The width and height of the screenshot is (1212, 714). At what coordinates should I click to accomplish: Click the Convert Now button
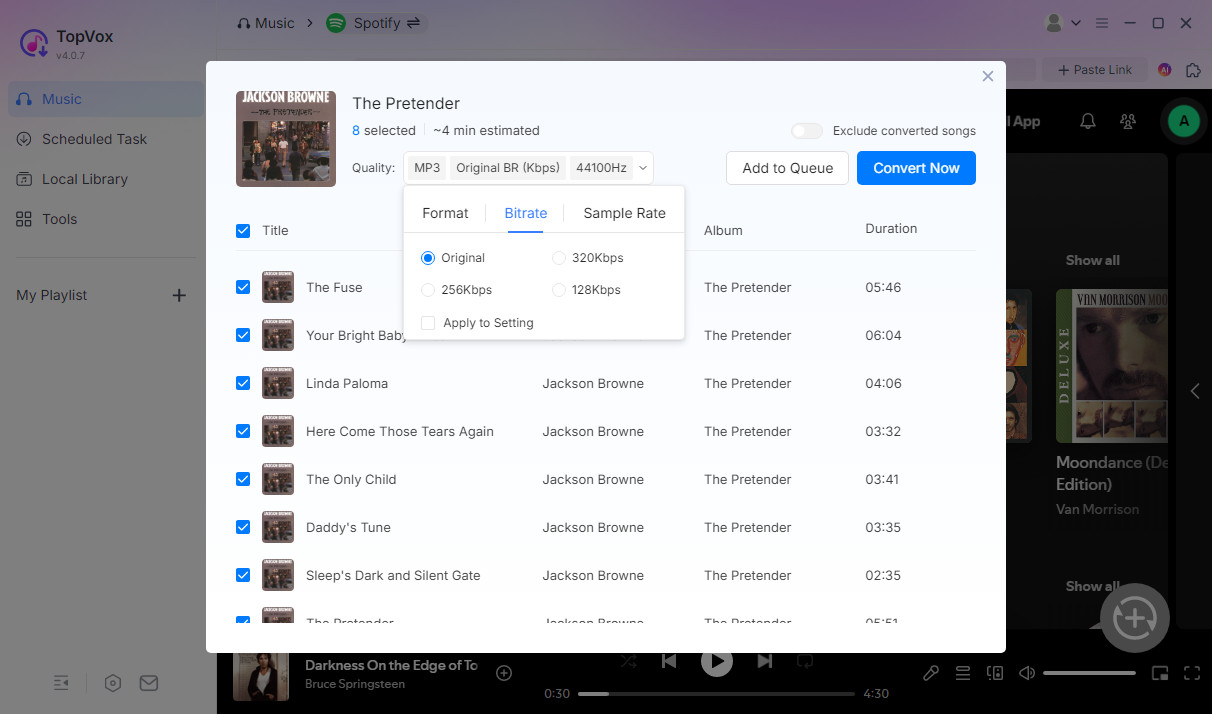click(x=915, y=168)
